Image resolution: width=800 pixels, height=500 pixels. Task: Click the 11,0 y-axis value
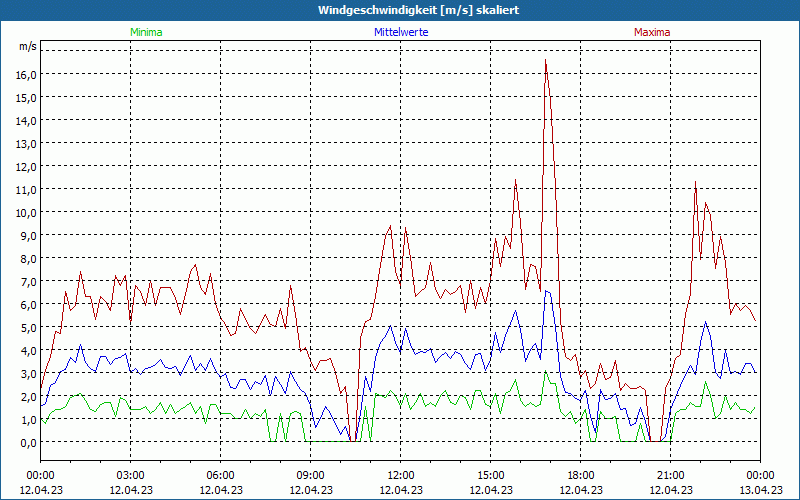27,189
